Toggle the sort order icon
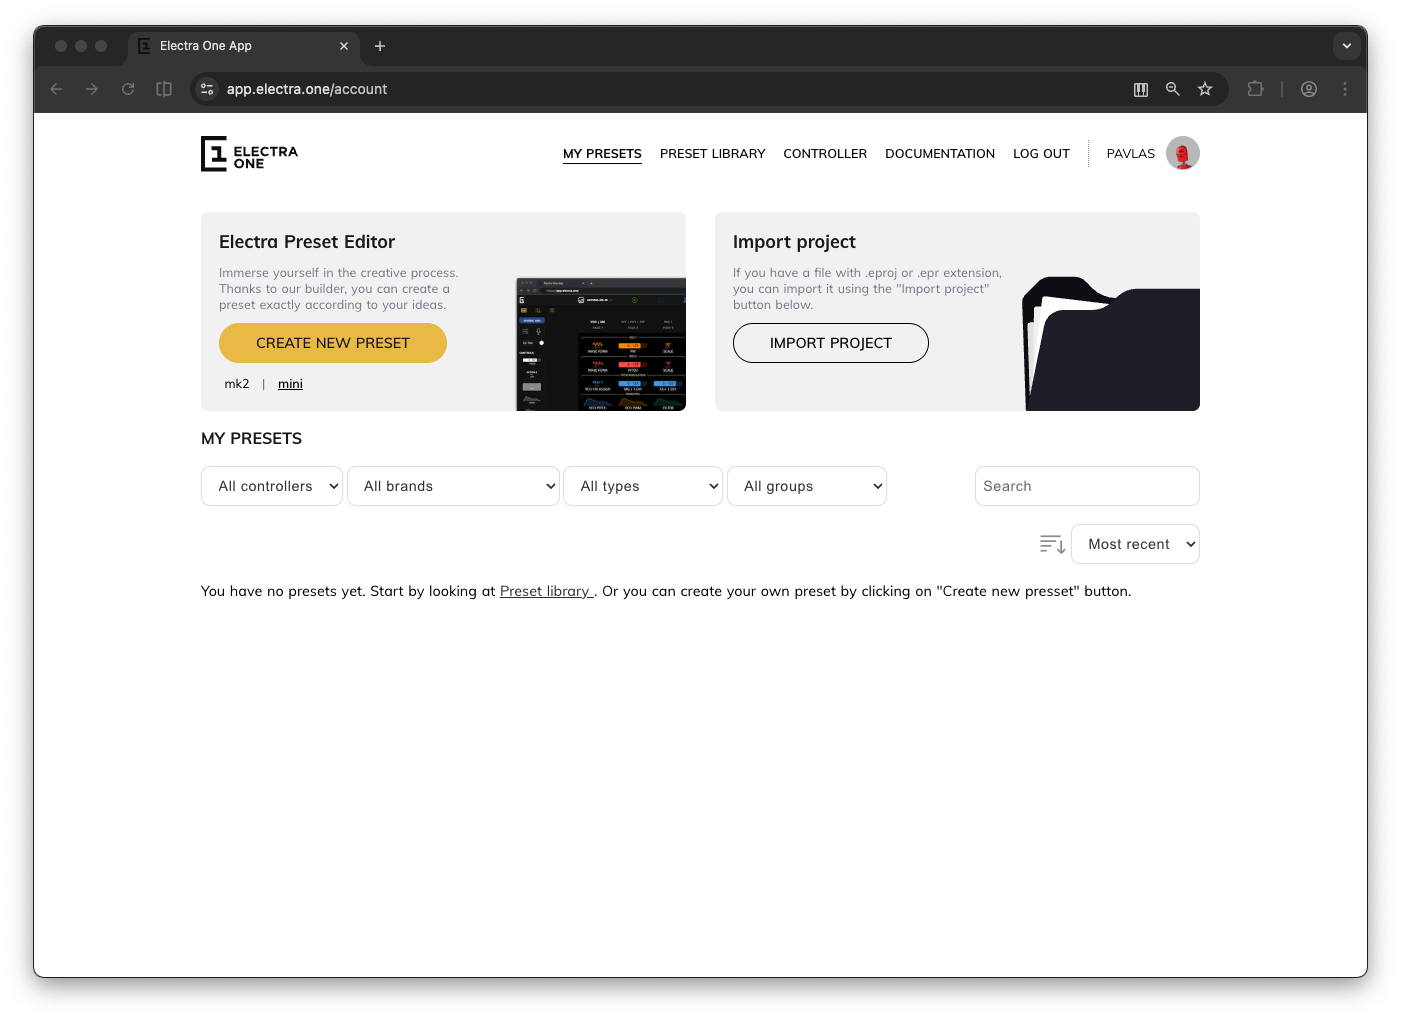This screenshot has height=1019, width=1401. [x=1052, y=544]
